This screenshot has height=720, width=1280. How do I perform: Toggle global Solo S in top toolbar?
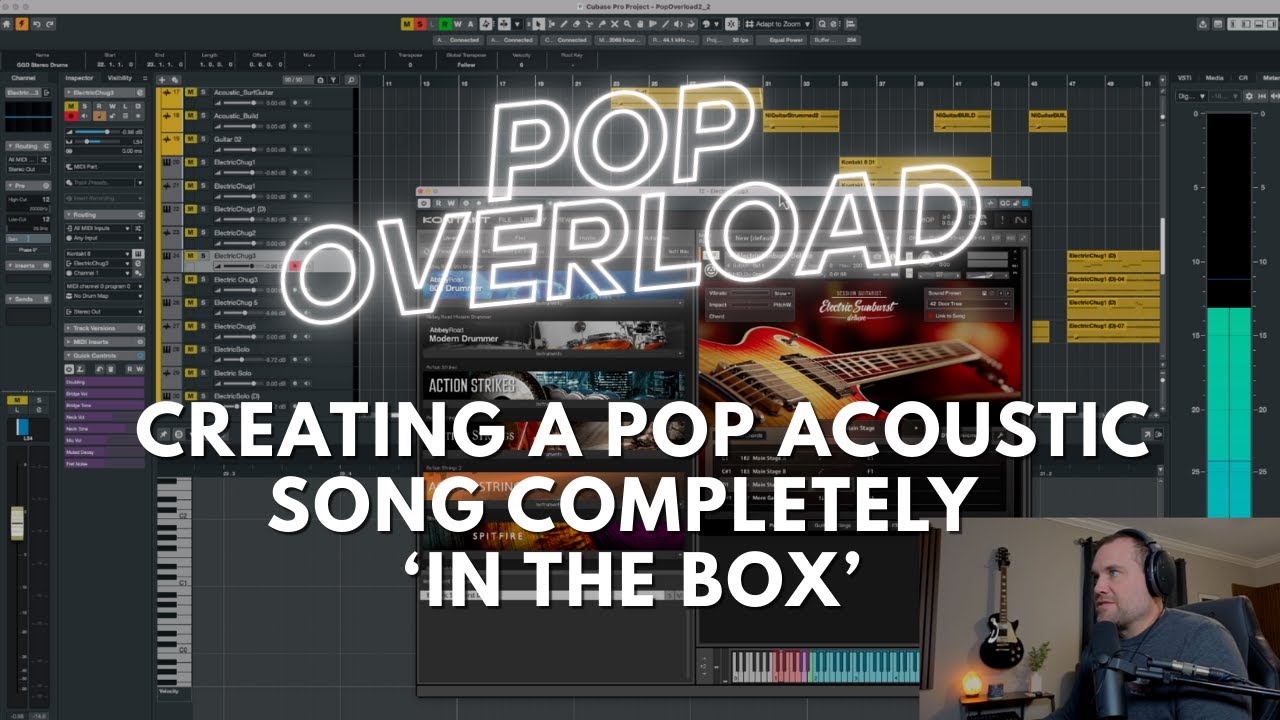[420, 24]
